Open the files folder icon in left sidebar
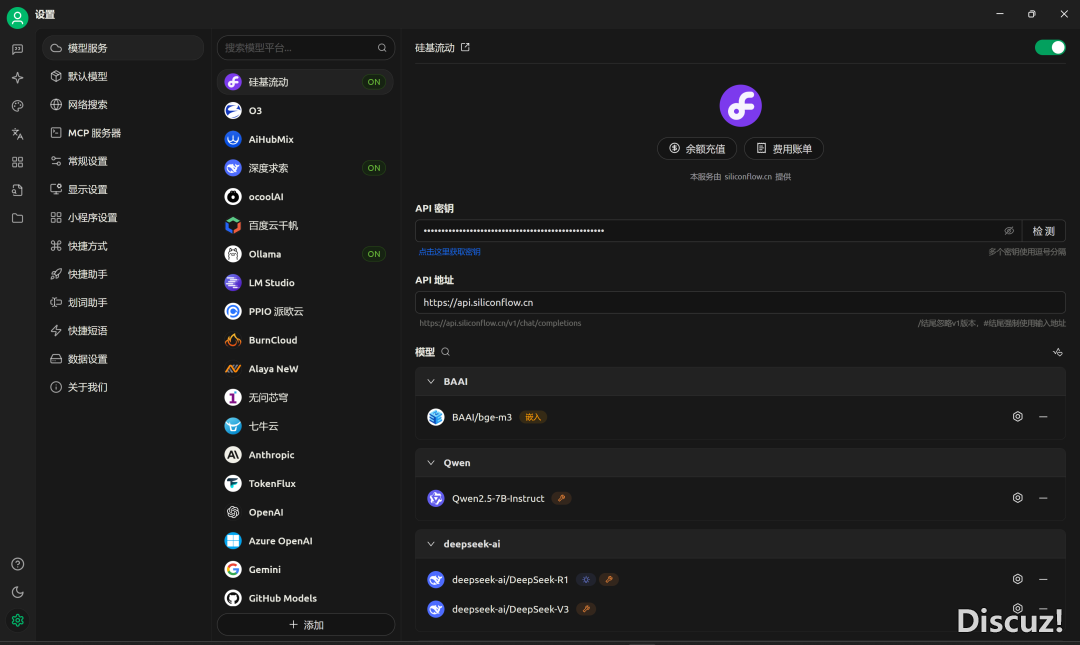This screenshot has height=645, width=1080. tap(17, 218)
